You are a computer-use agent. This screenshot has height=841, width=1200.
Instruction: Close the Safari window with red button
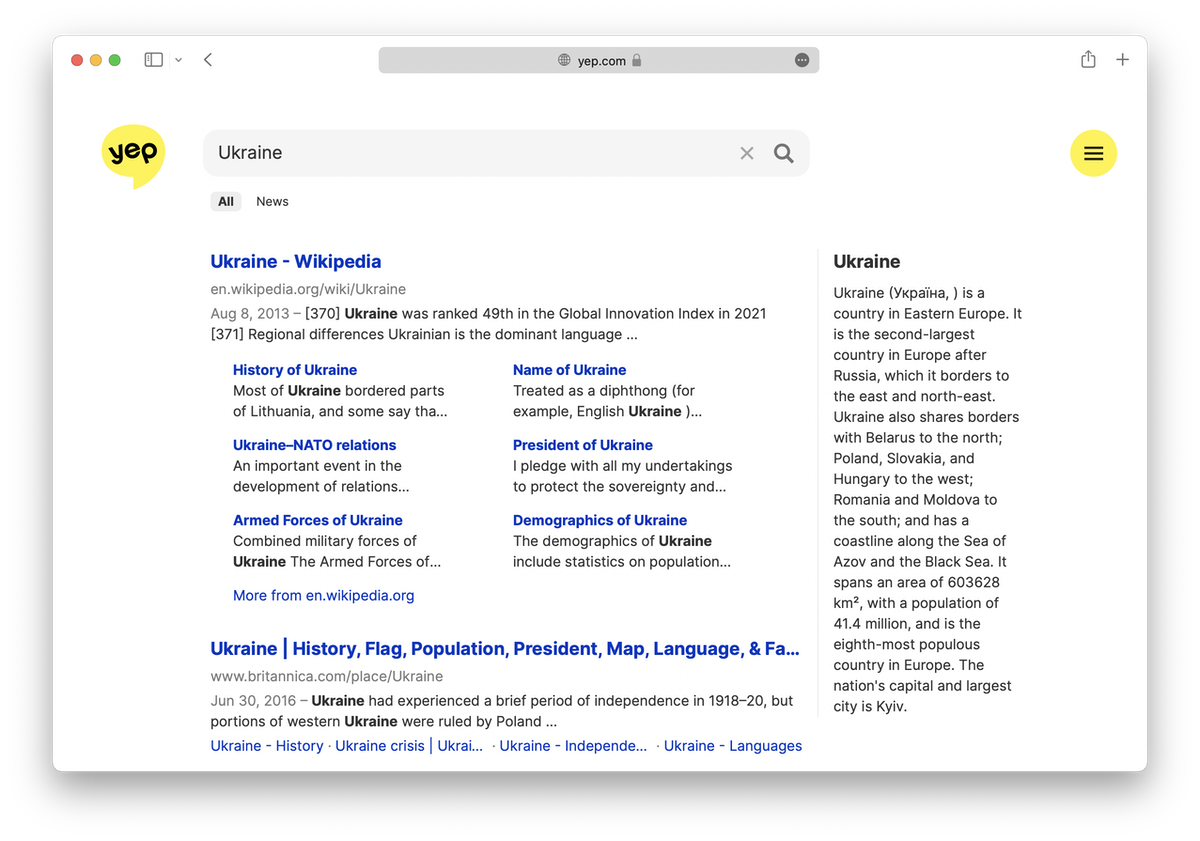(77, 60)
